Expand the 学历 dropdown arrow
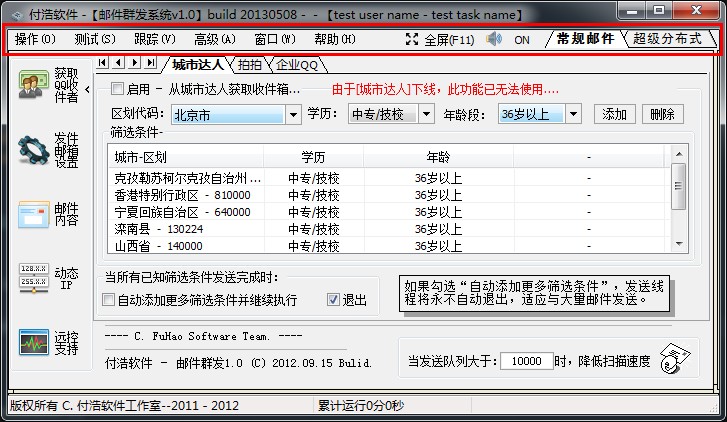 [426, 114]
